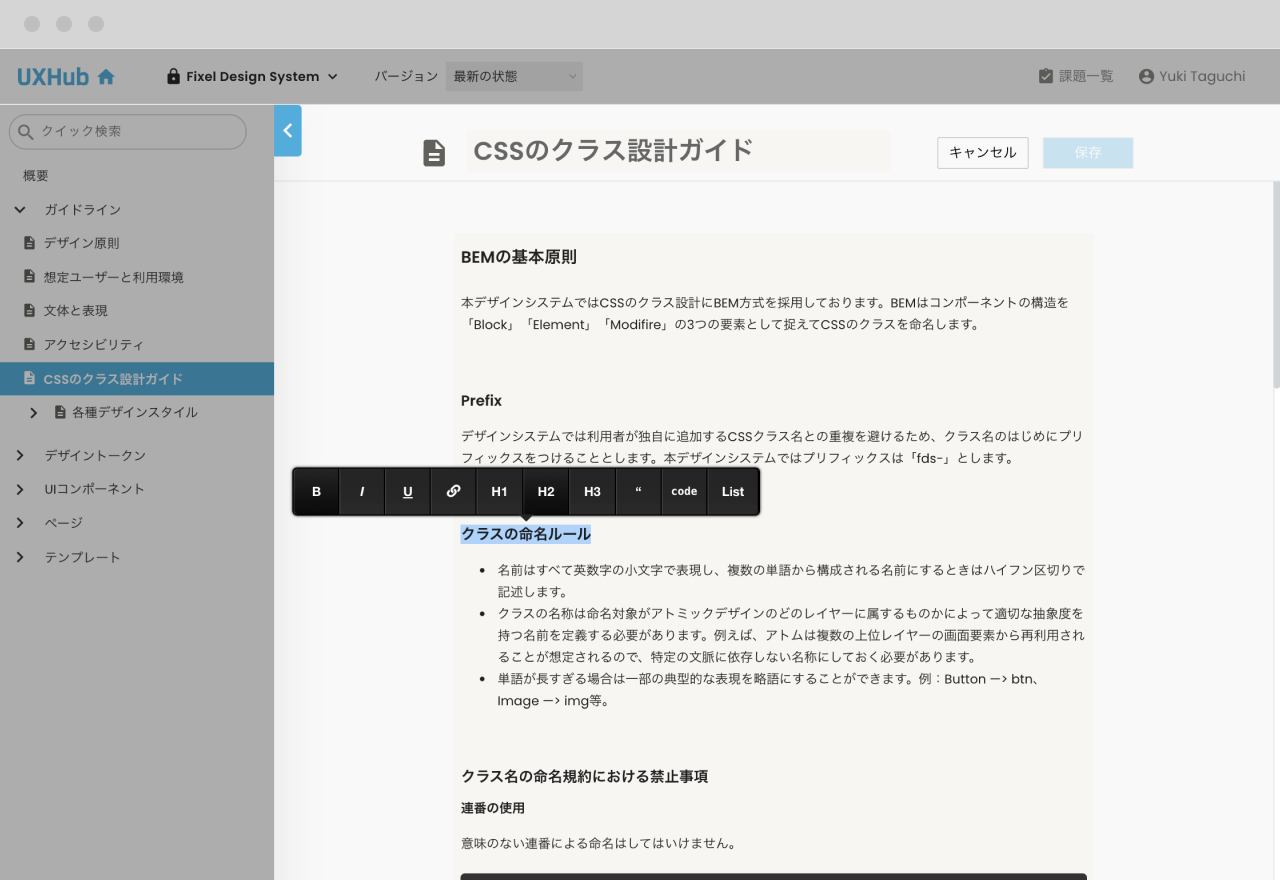
Task: Toggle H2 heading on selected text
Action: pos(546,491)
